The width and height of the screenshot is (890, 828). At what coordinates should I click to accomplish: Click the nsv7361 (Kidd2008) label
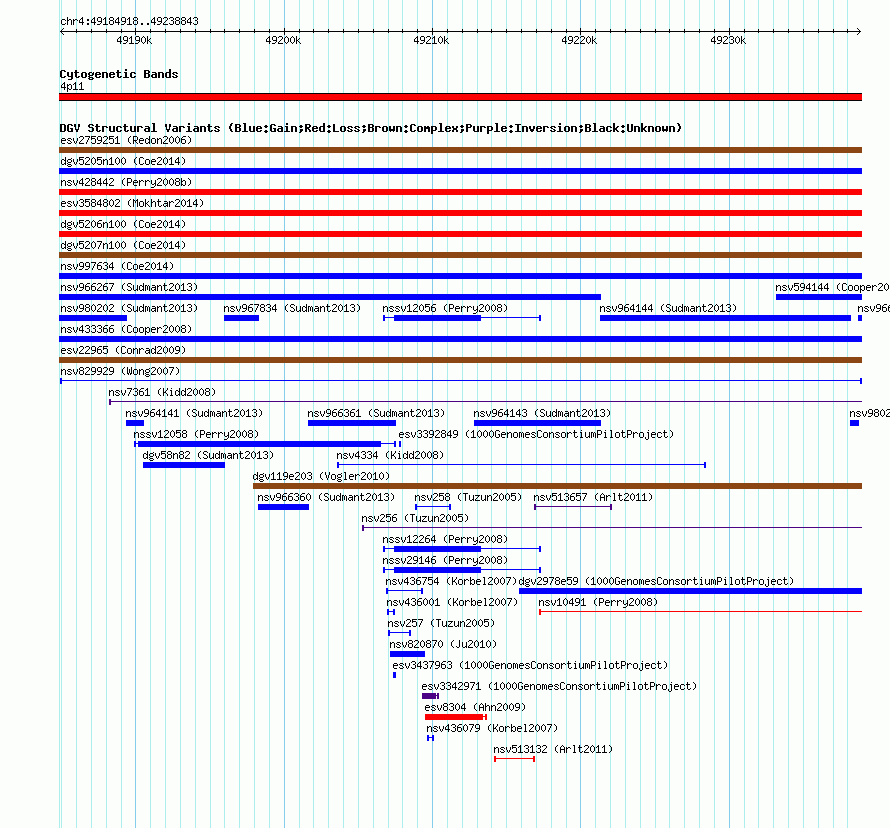pyautogui.click(x=162, y=392)
